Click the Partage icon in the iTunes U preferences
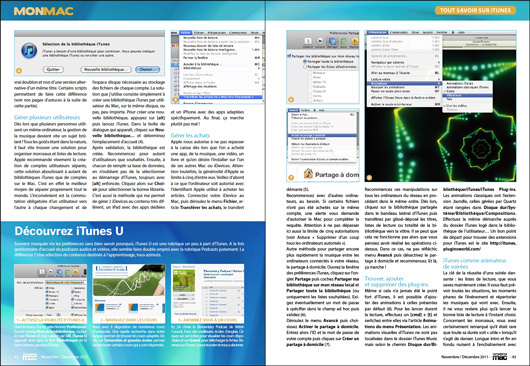This screenshot has width=530, height=366. coord(59,272)
